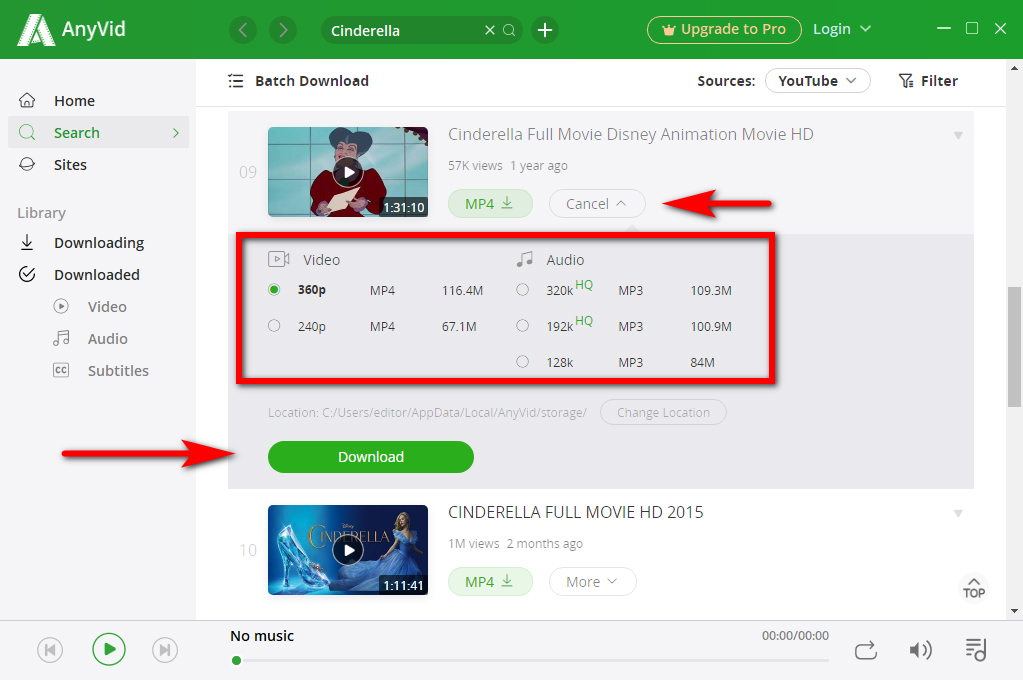
Task: Open More options for CINDERELLA 2015
Action: (x=592, y=581)
